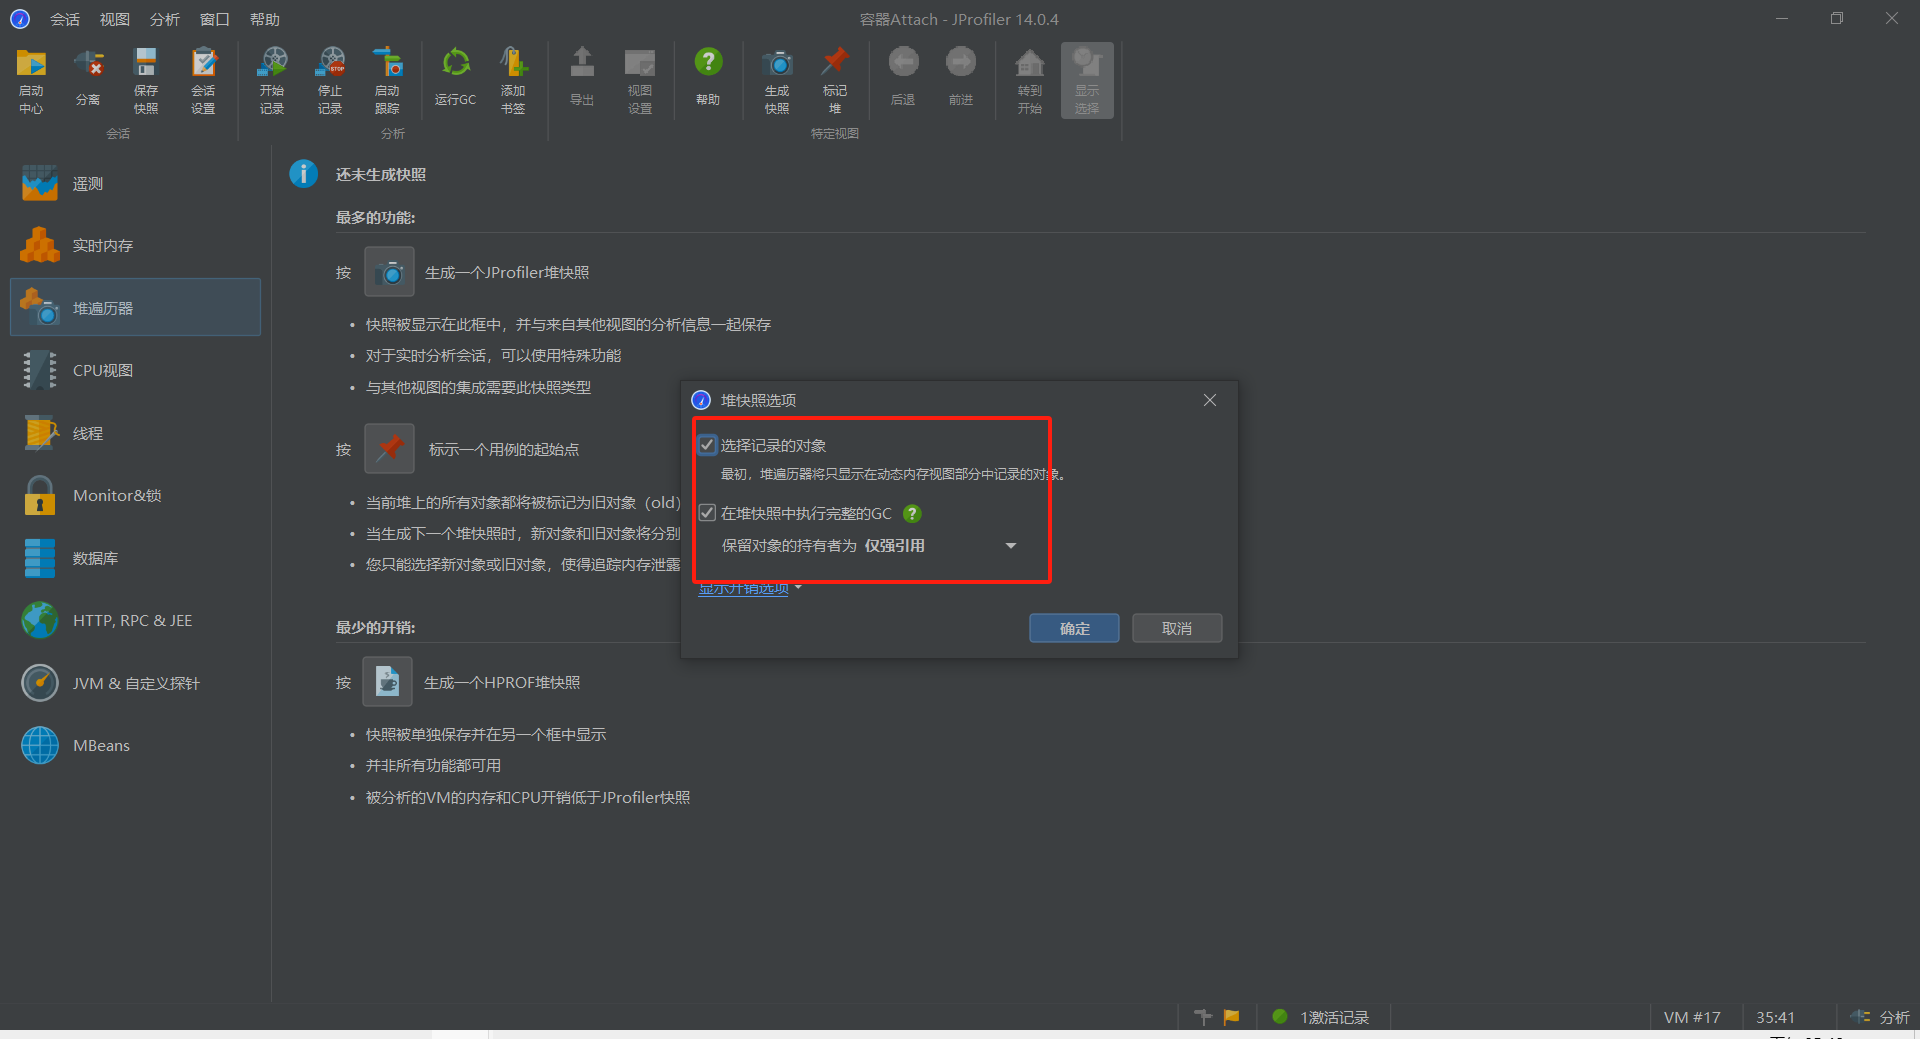Screen dimensions: 1920x1039
Task: Click the VM #17 status entry
Action: pyautogui.click(x=1692, y=1017)
